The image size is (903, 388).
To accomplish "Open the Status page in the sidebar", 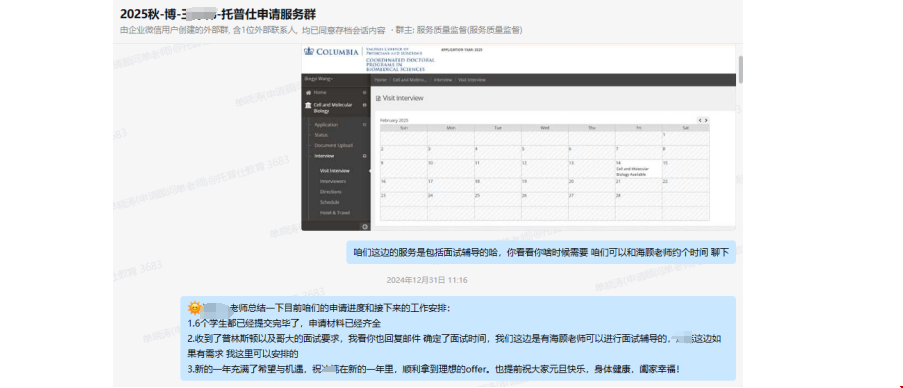I will (321, 135).
